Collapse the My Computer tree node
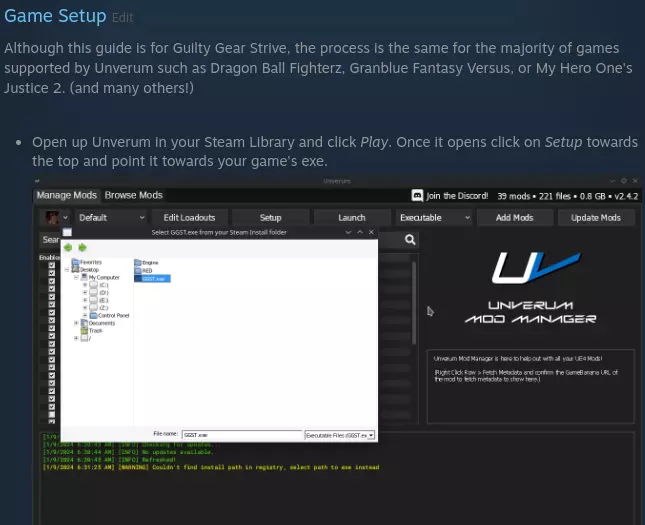The height and width of the screenshot is (525, 645). pyautogui.click(x=76, y=277)
